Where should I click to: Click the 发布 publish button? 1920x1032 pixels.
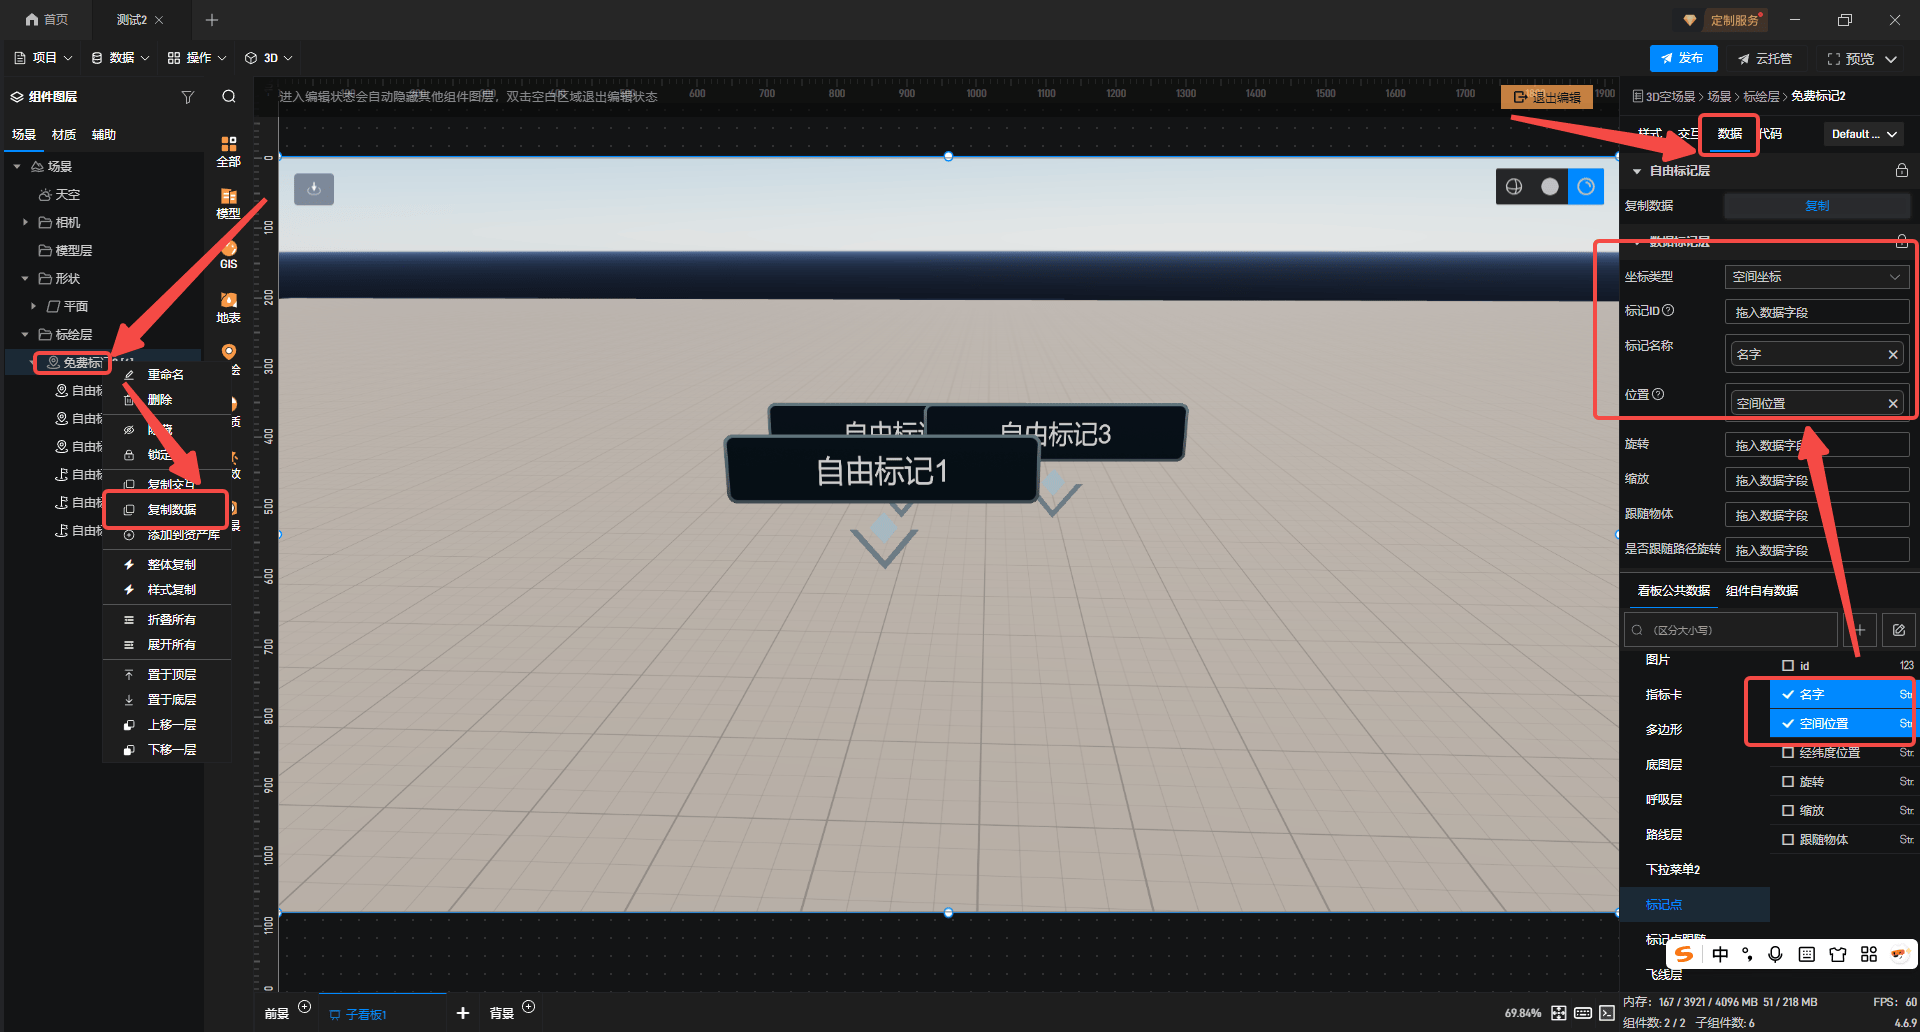1683,59
